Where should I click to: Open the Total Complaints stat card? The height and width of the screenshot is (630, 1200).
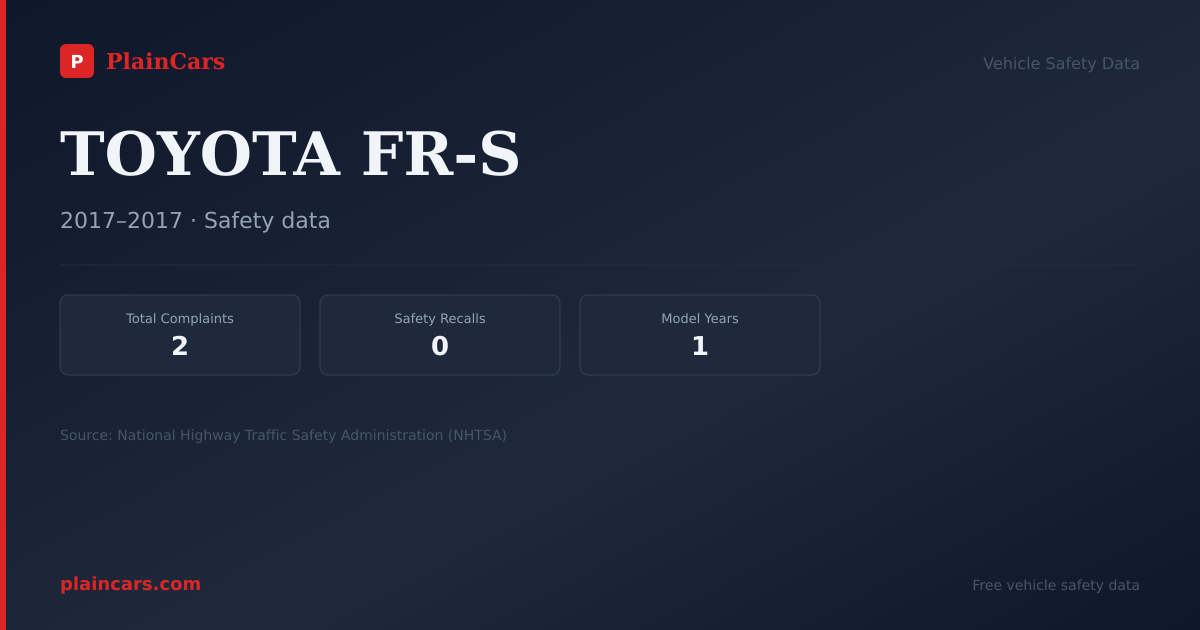[x=180, y=335]
